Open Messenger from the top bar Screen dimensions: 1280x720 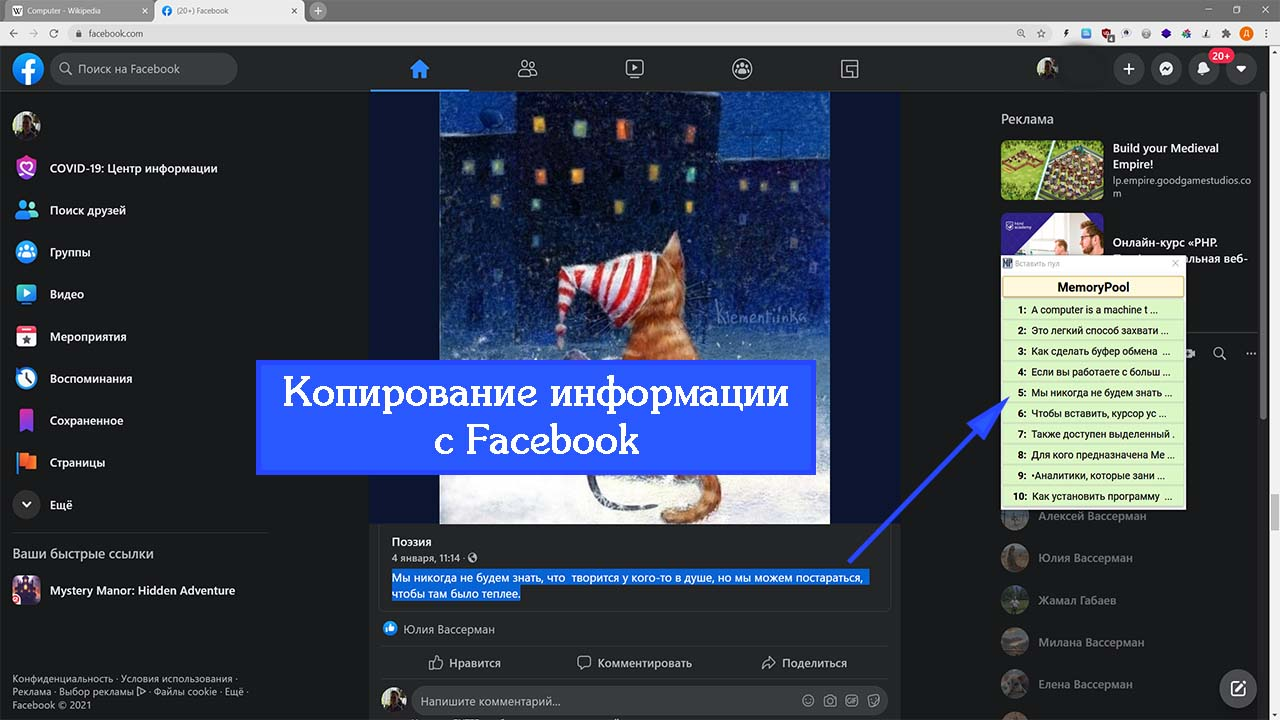coord(1166,68)
